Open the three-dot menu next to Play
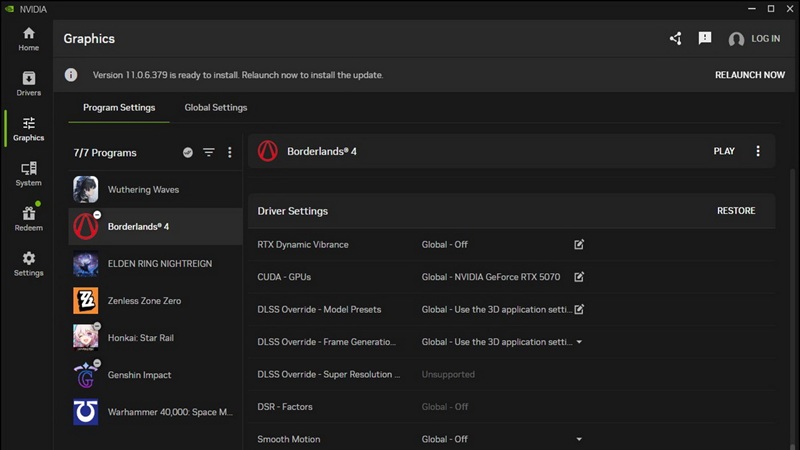Viewport: 800px width, 450px height. coord(758,151)
